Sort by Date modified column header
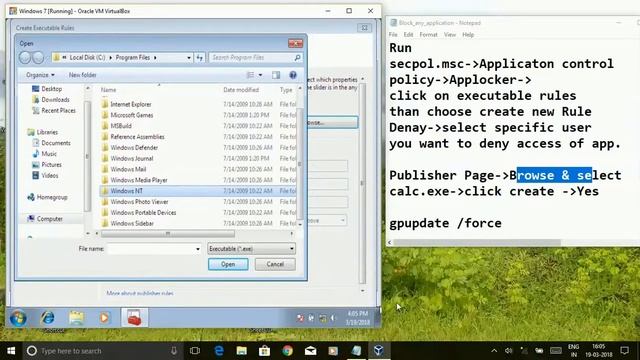This screenshot has height=360, width=640. click(241, 90)
